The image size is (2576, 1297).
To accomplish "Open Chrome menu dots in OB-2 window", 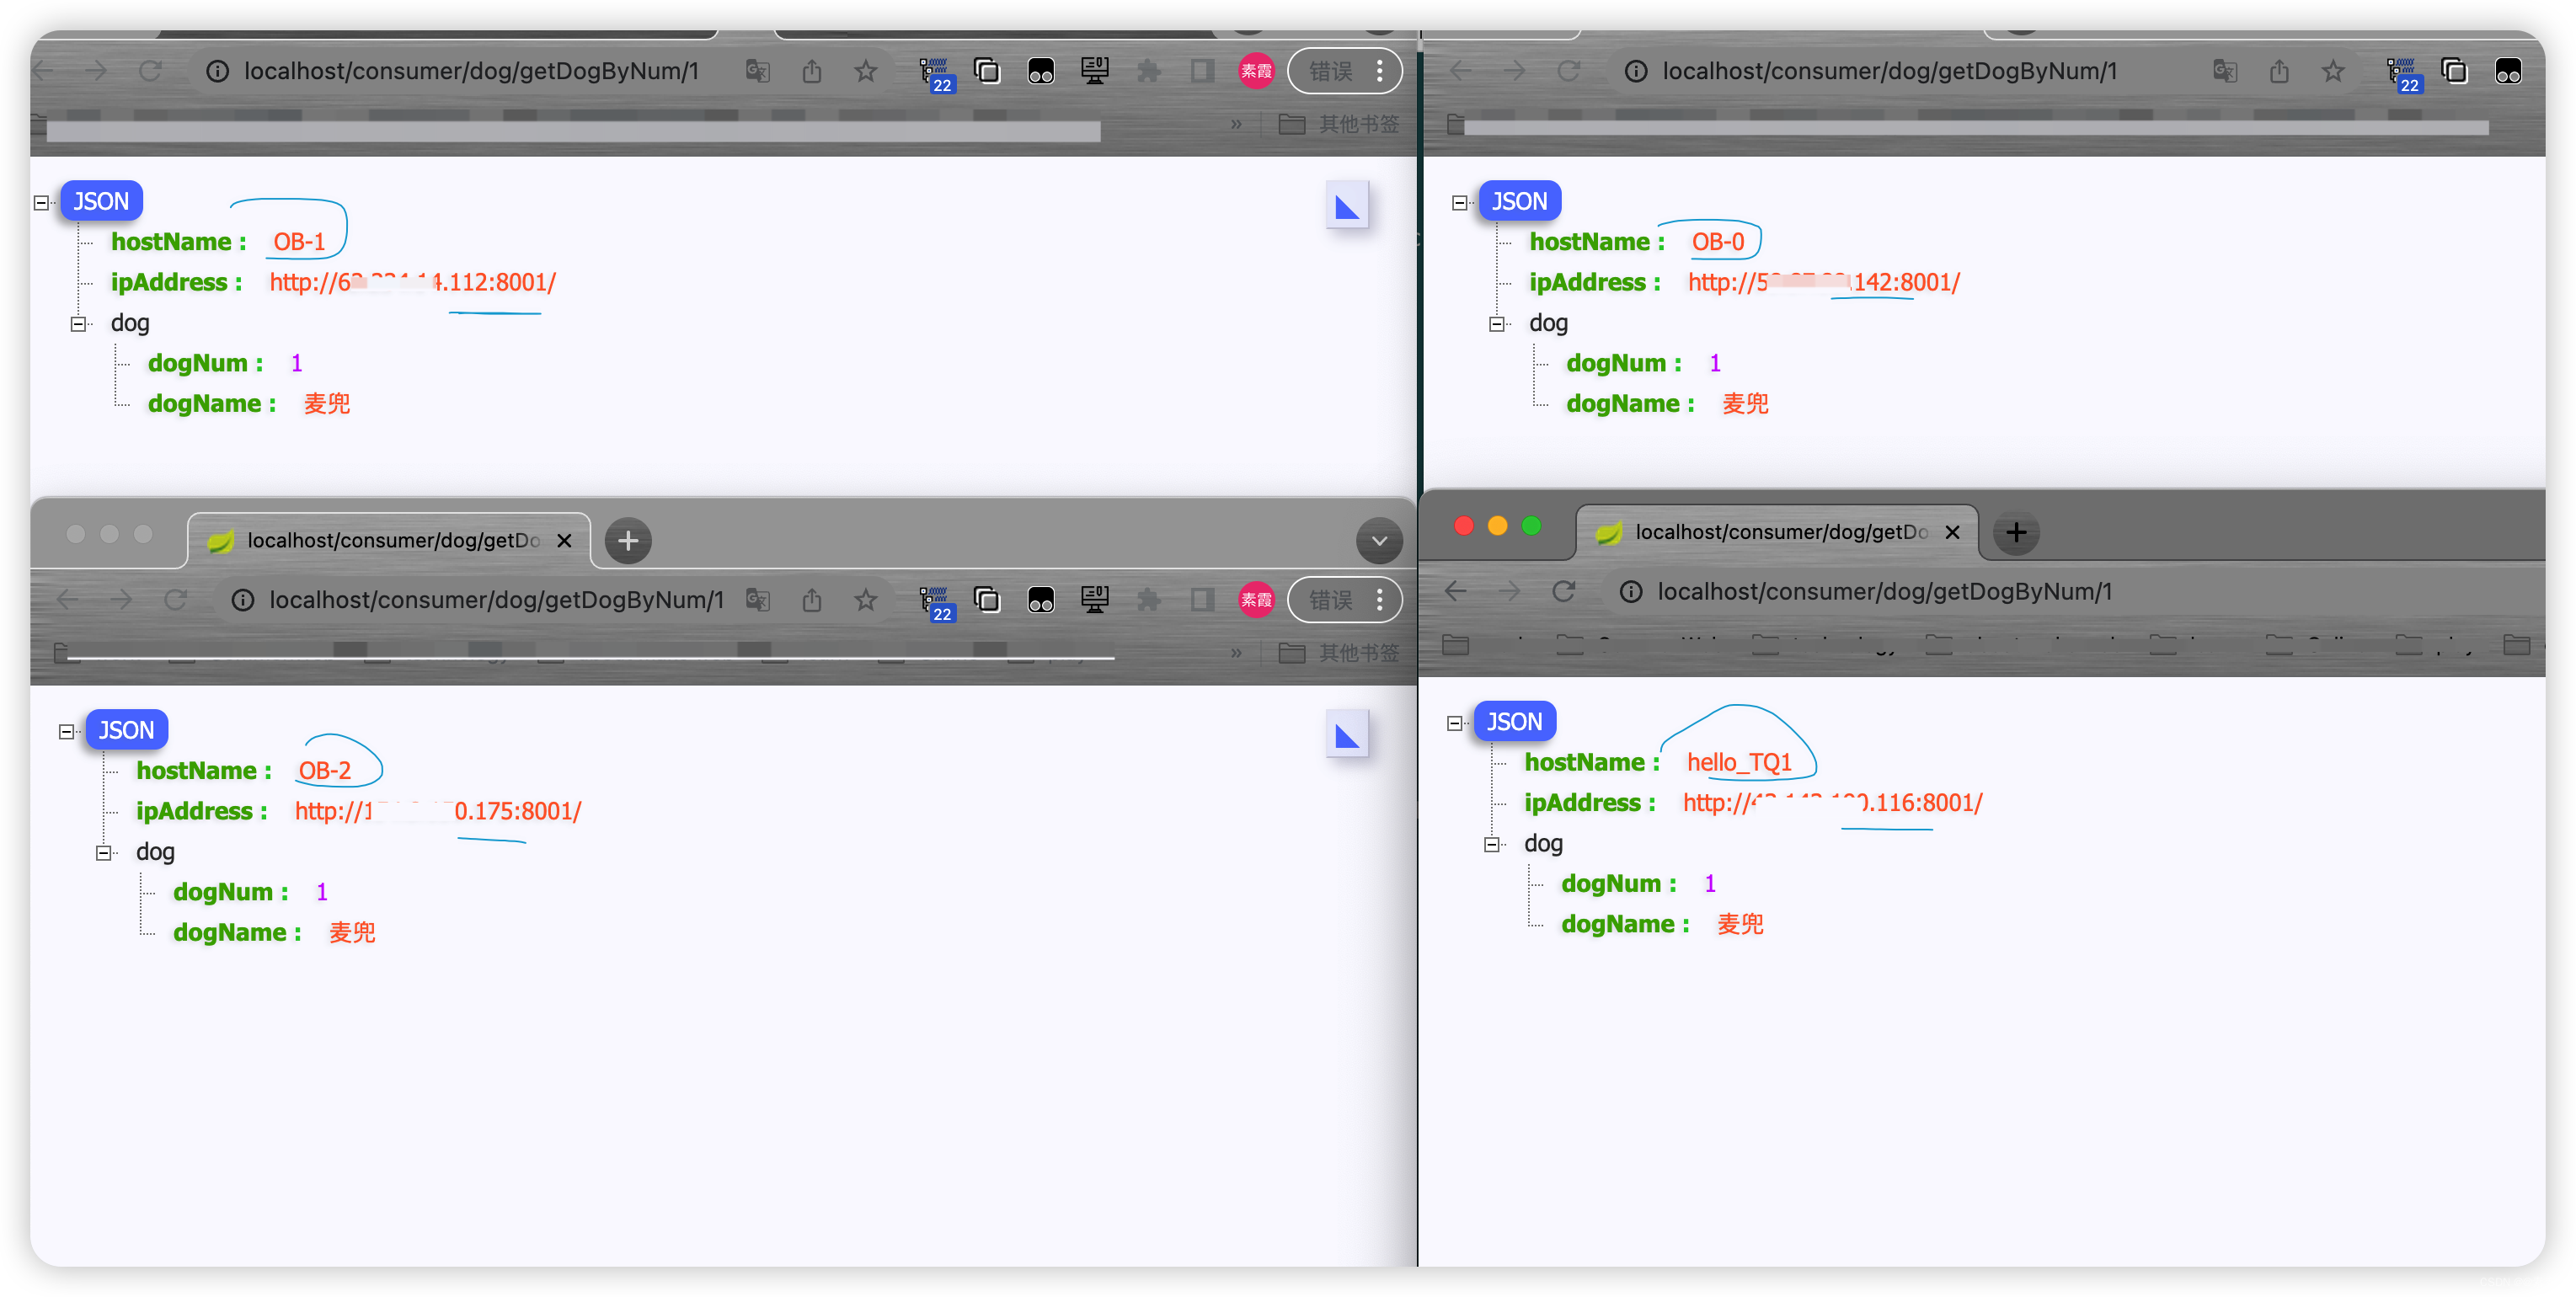I will (x=1380, y=600).
